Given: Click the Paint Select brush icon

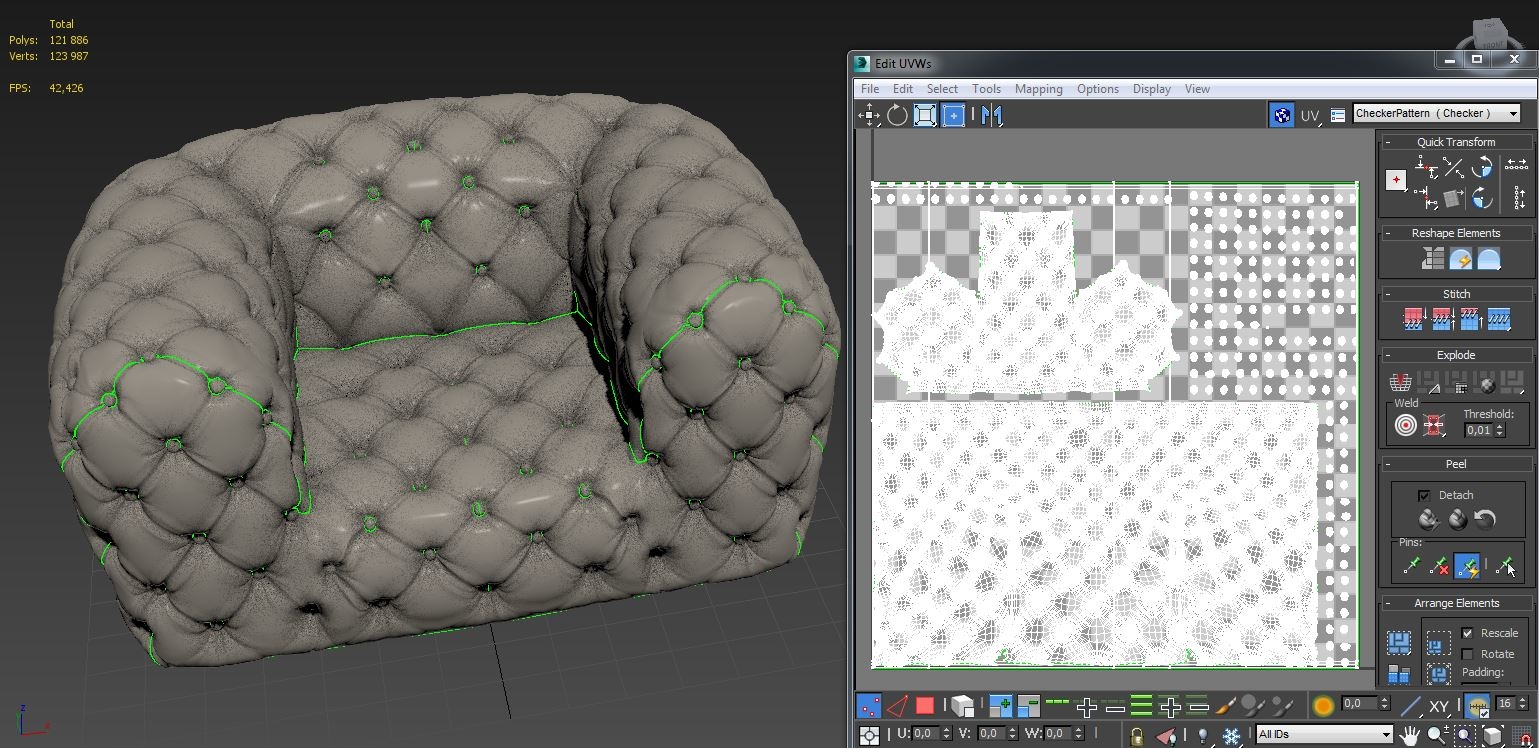Looking at the screenshot, I should 1225,706.
